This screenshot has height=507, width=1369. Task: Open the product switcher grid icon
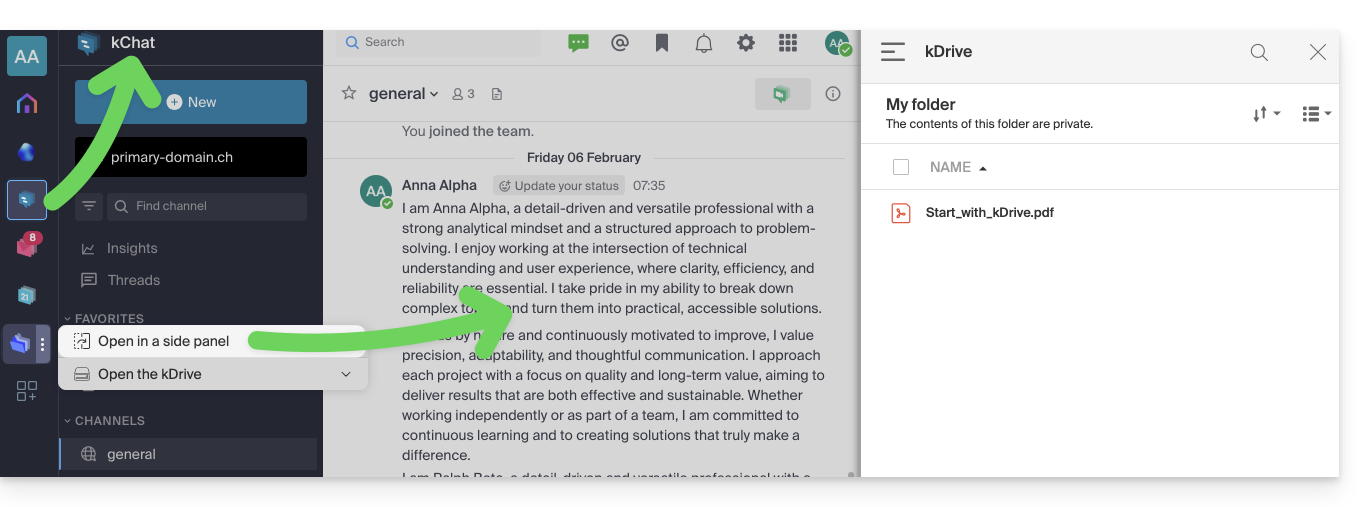(788, 43)
